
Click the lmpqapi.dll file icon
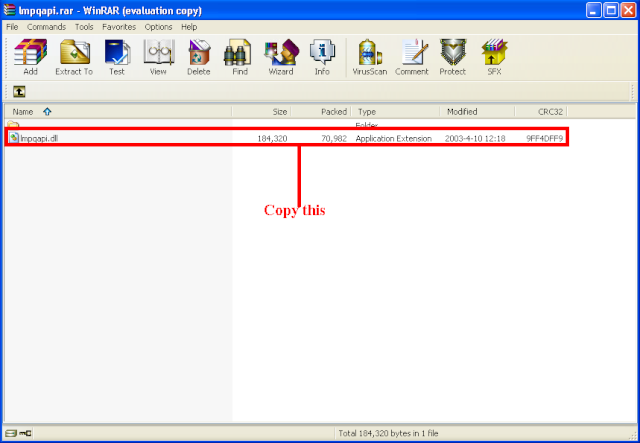(x=14, y=138)
